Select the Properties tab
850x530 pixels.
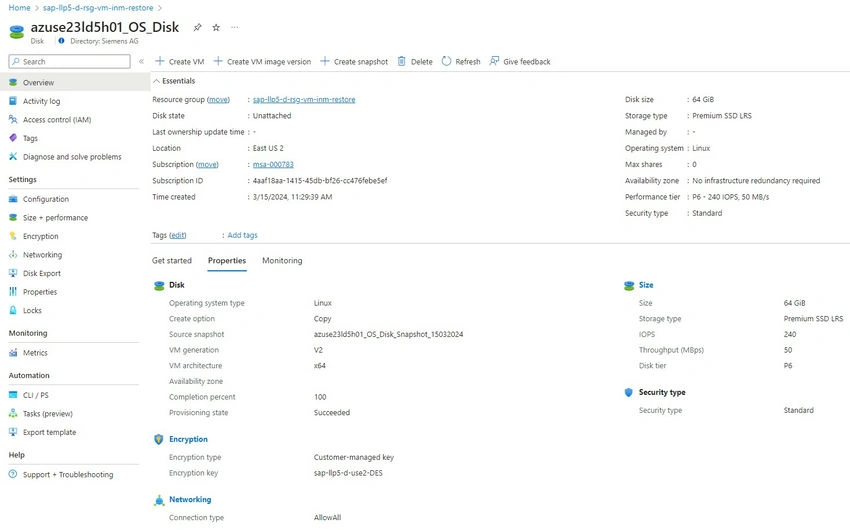coord(227,261)
